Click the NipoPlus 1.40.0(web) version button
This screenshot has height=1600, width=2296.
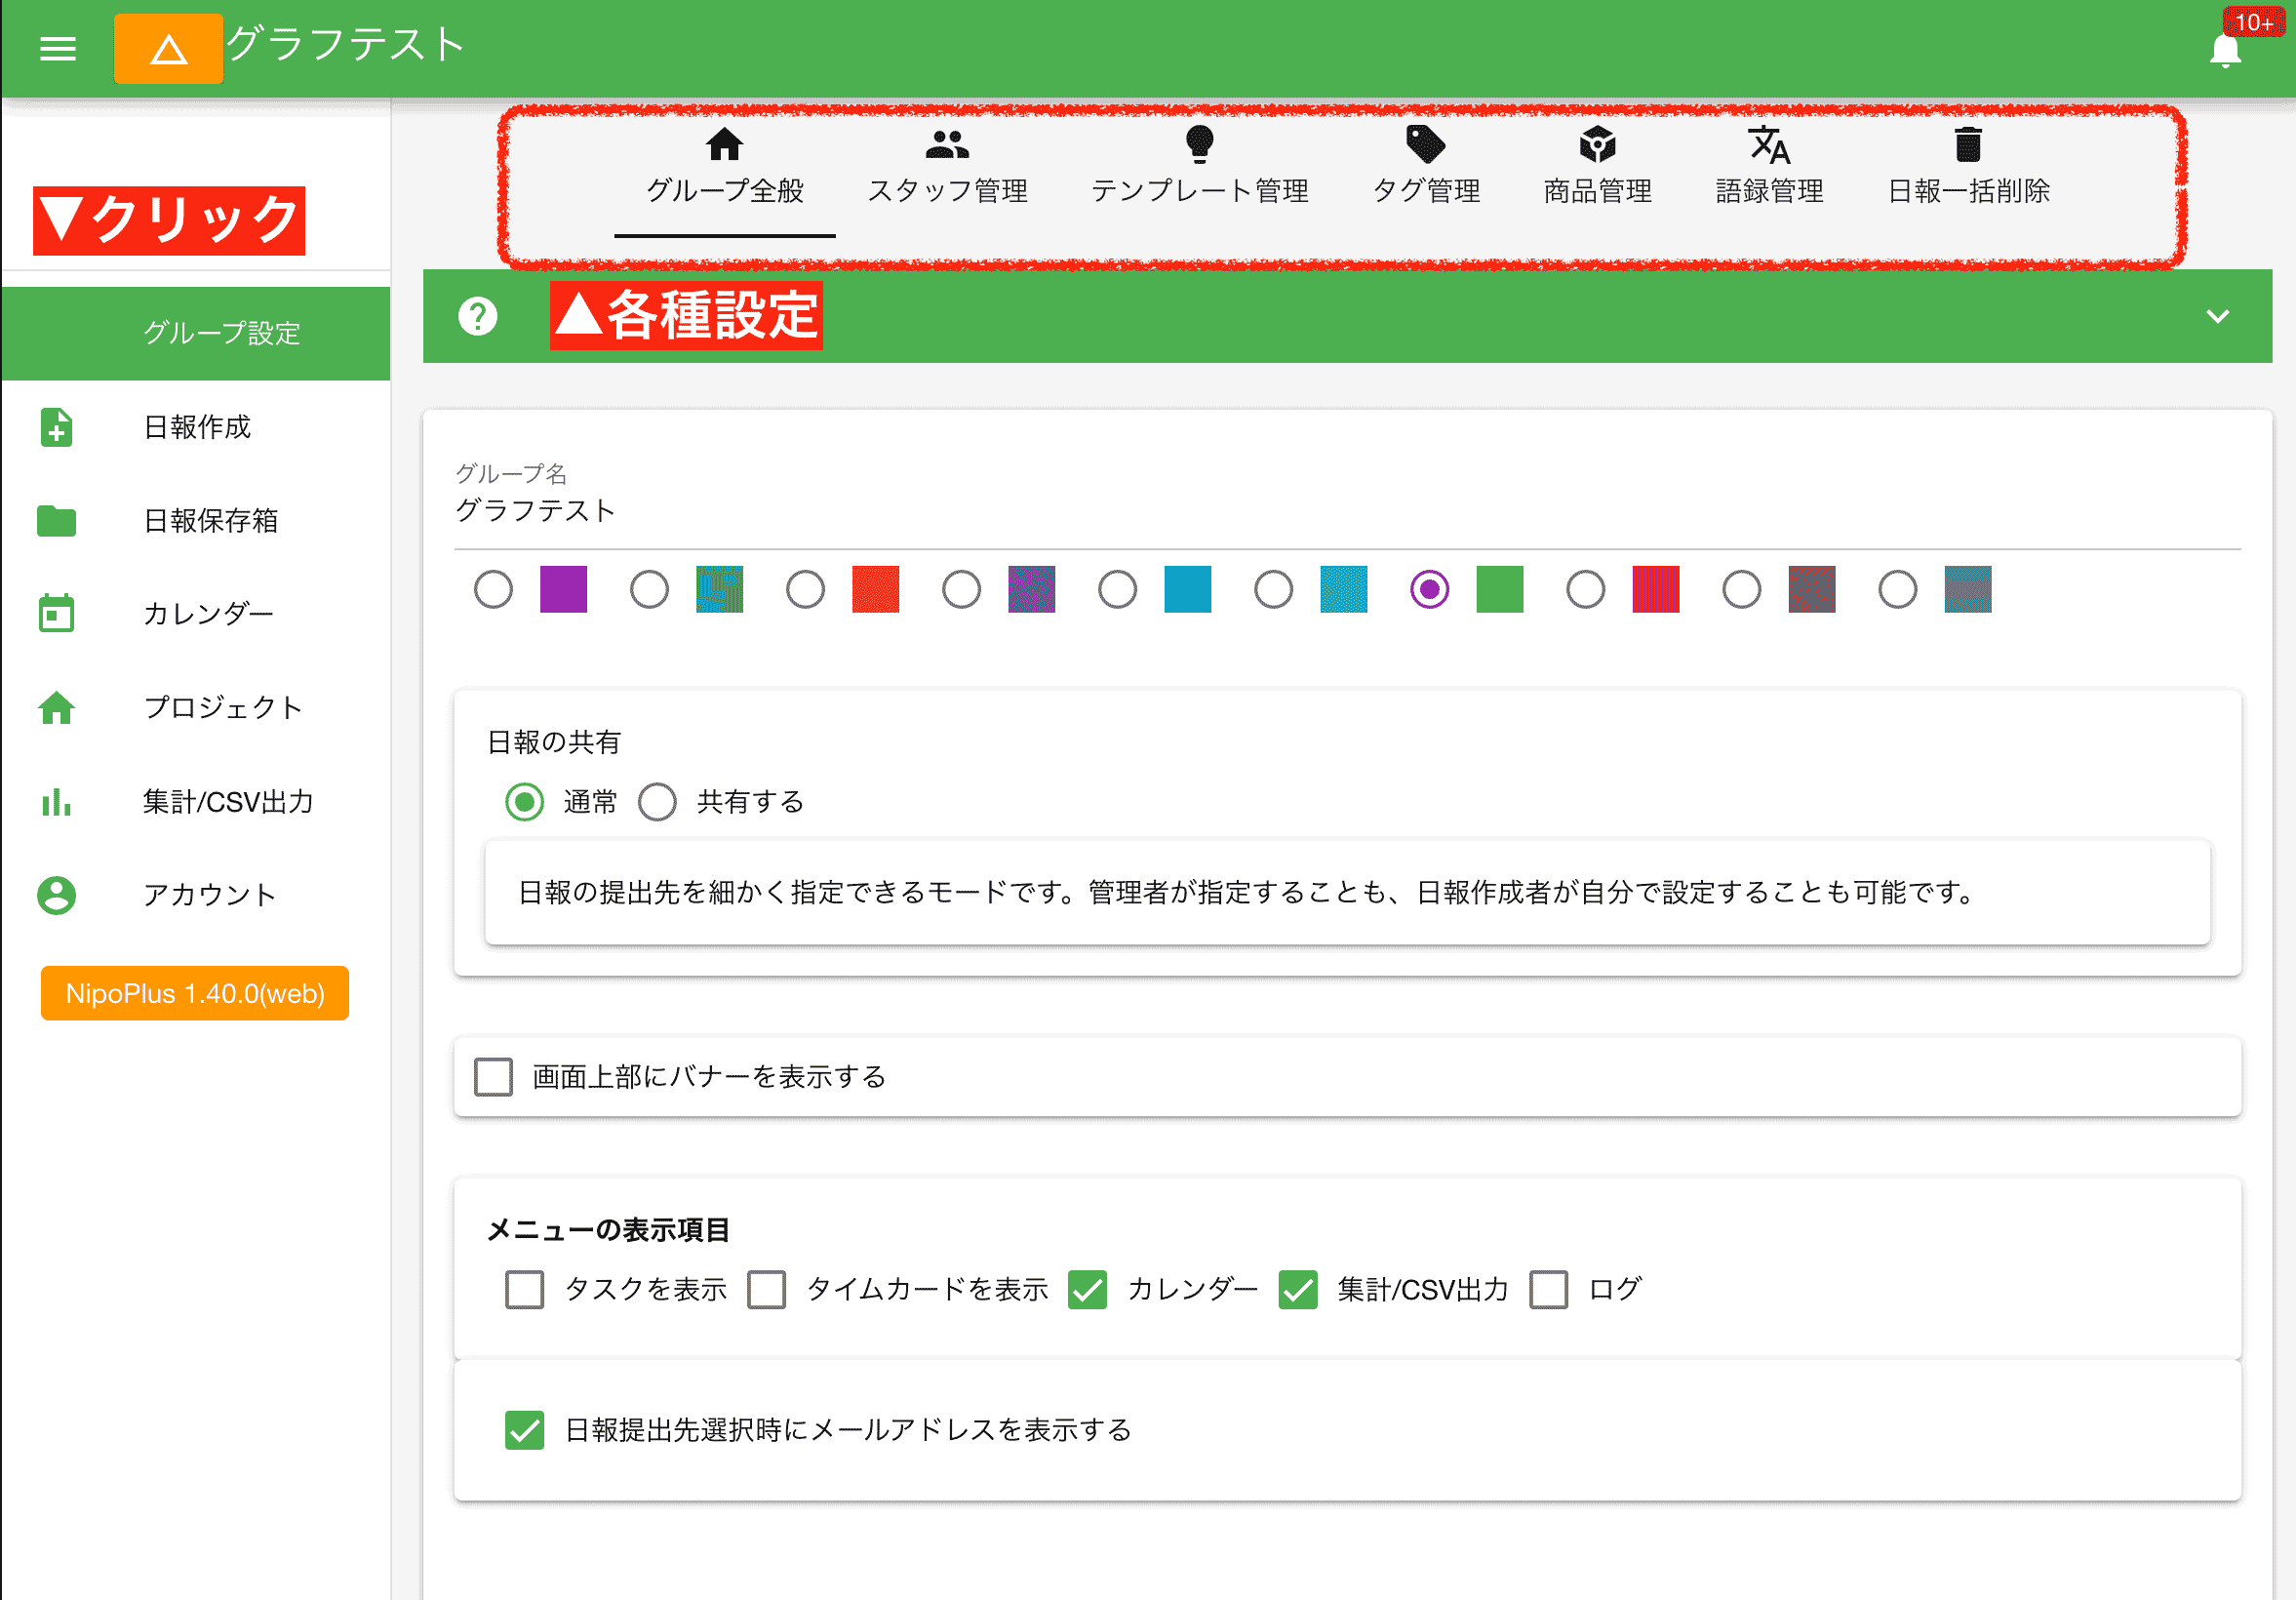[194, 993]
